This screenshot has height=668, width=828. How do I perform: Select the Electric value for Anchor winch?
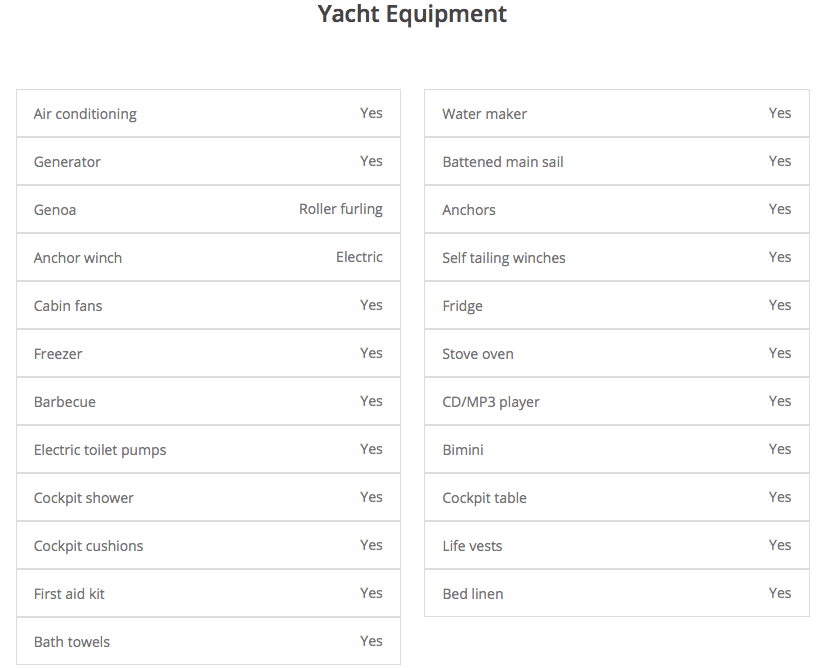[x=359, y=257]
